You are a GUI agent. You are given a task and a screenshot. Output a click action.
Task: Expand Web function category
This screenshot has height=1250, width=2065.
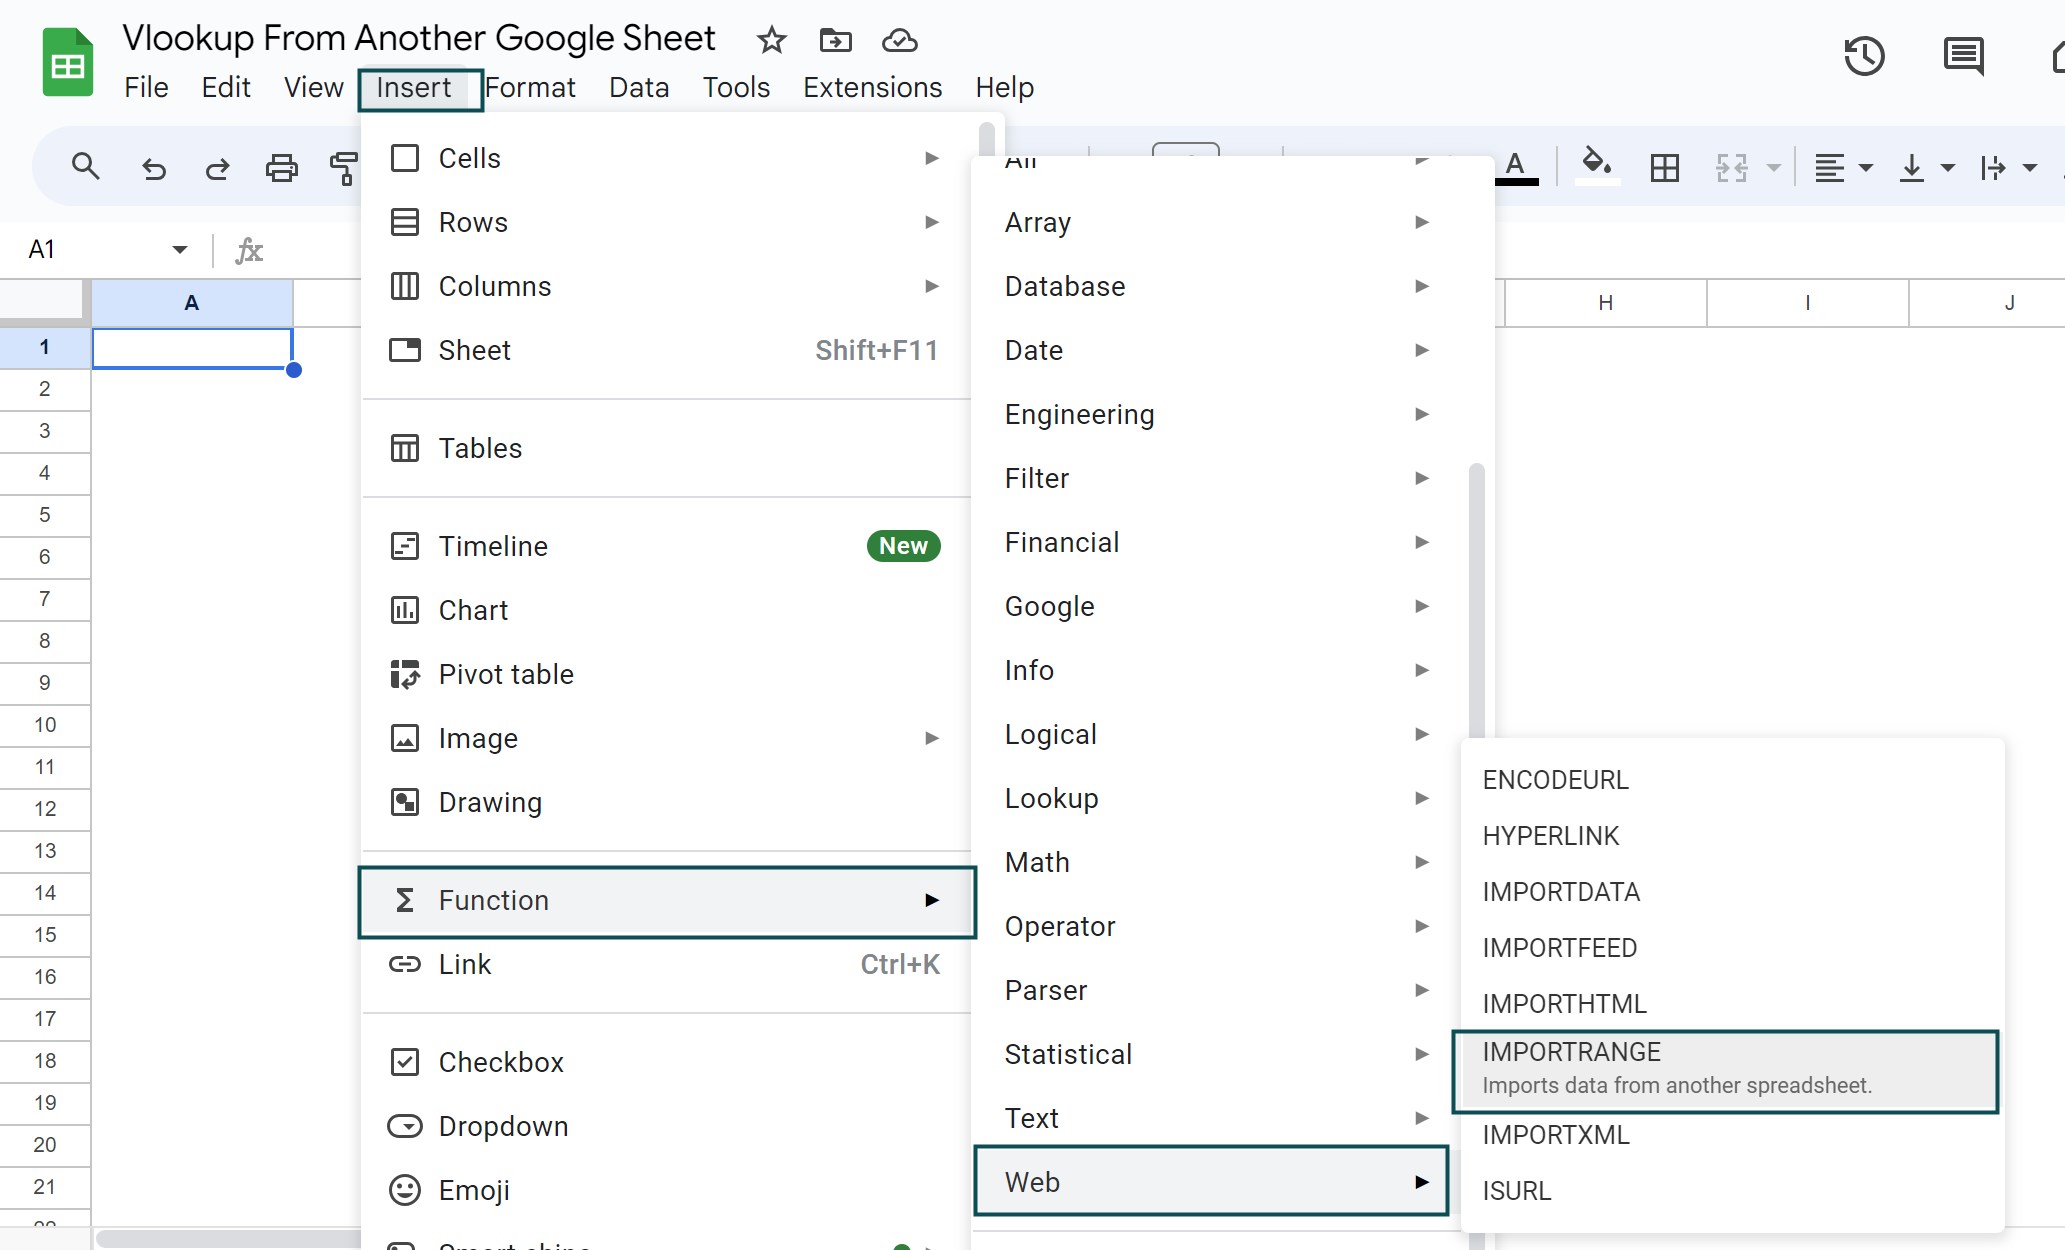(x=1211, y=1181)
